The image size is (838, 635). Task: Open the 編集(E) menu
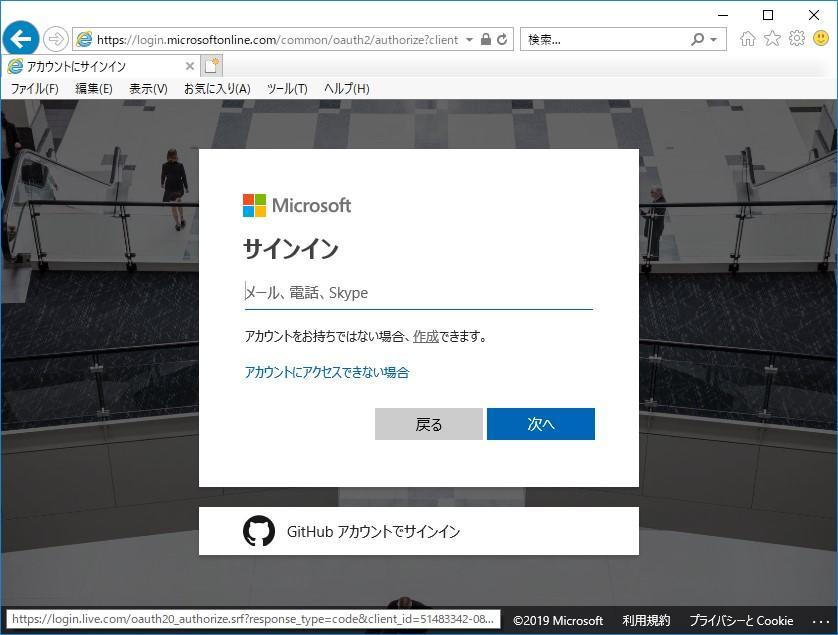(x=94, y=89)
